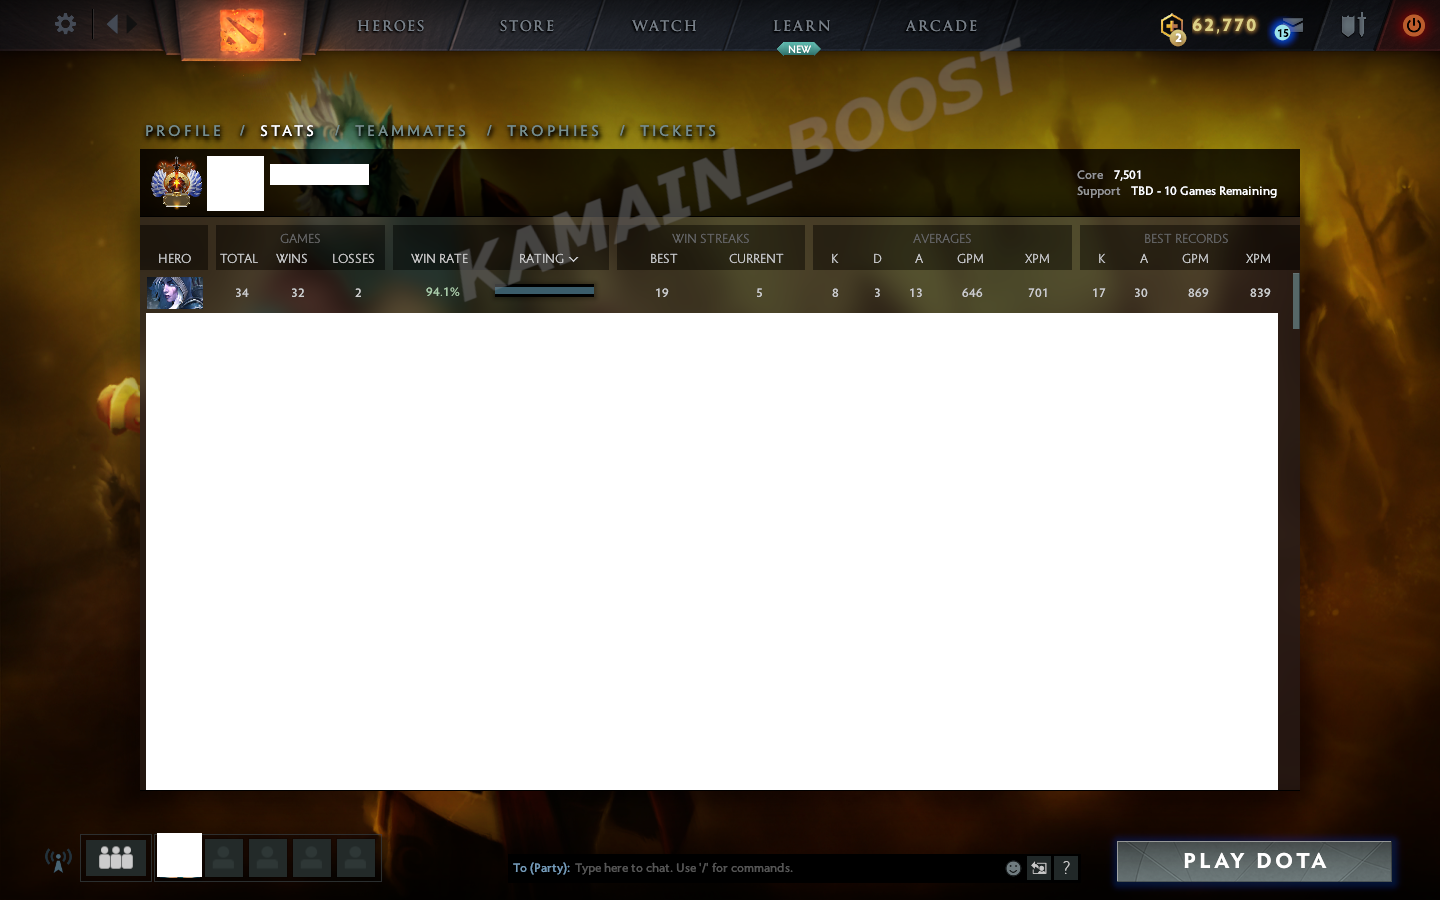Sort by Averages D column
Image resolution: width=1440 pixels, height=900 pixels.
click(x=877, y=259)
